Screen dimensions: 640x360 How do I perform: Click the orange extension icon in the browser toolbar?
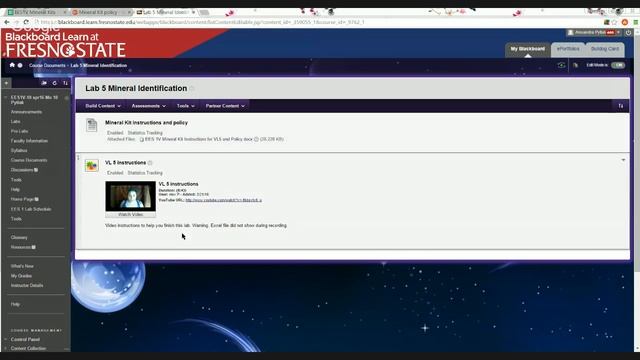coord(624,22)
